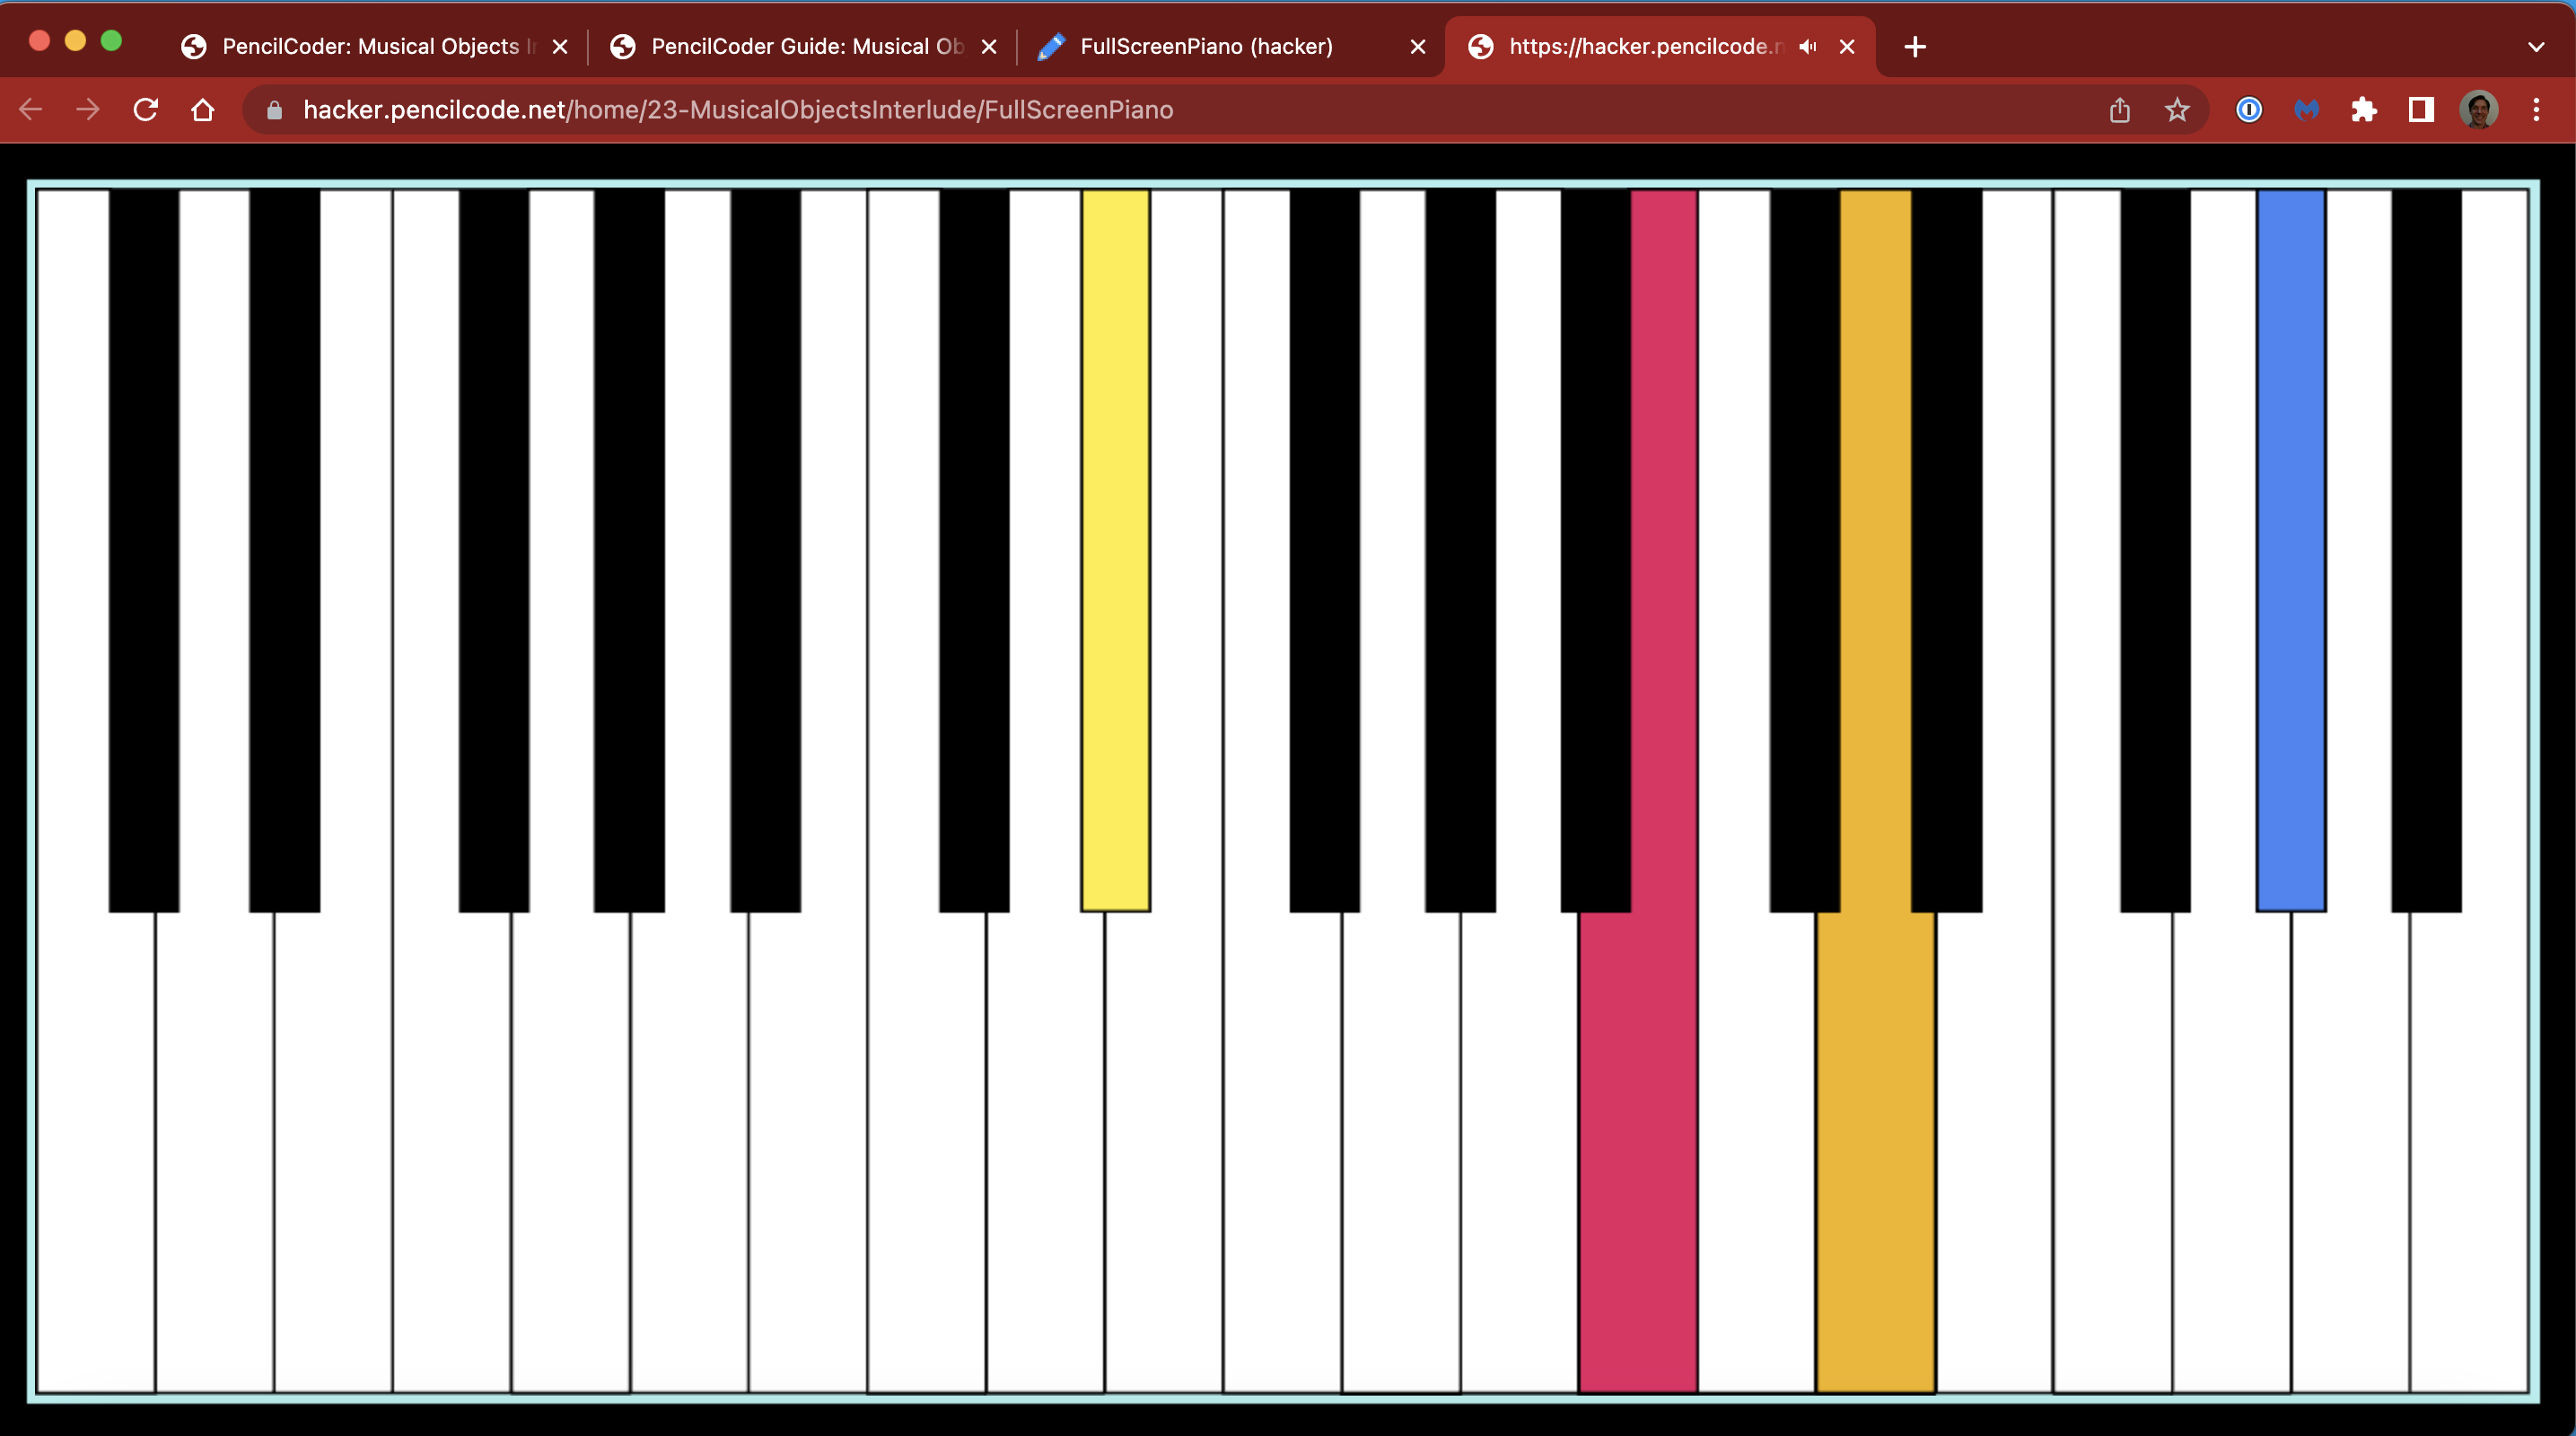Expand the tab search chevron
This screenshot has width=2576, height=1436.
pyautogui.click(x=2536, y=47)
